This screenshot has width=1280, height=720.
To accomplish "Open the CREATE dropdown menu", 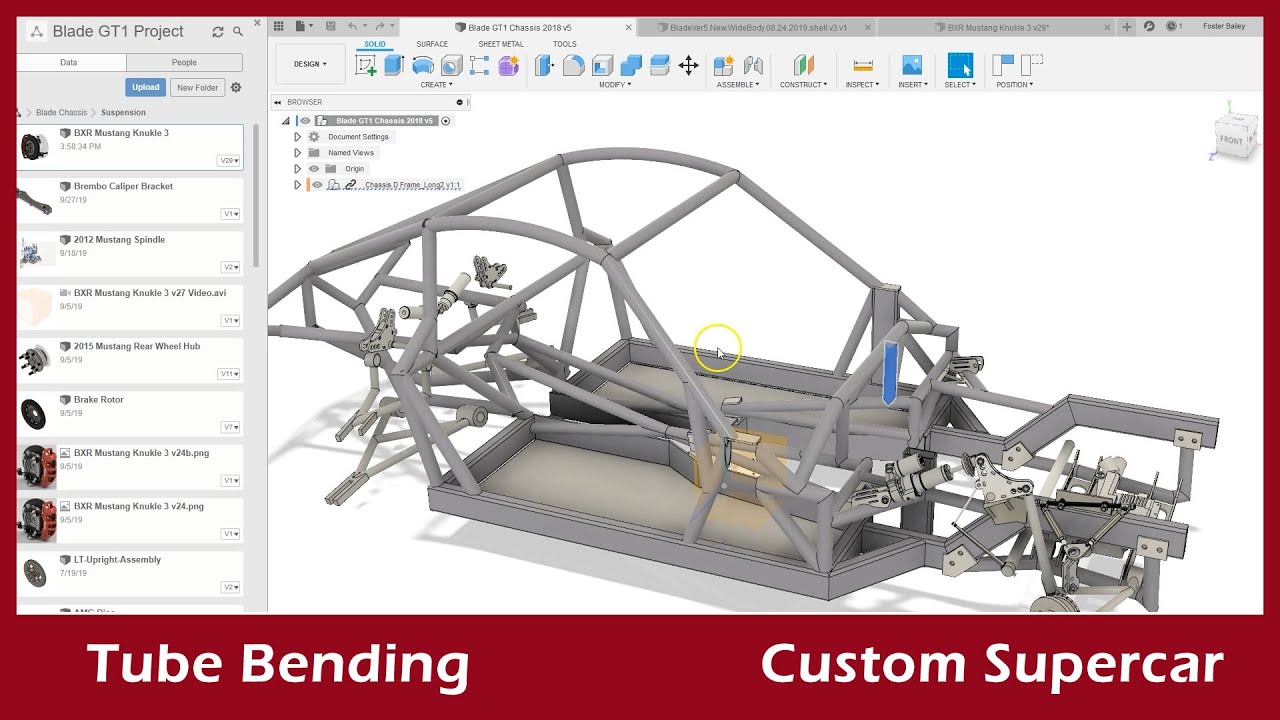I will [436, 85].
